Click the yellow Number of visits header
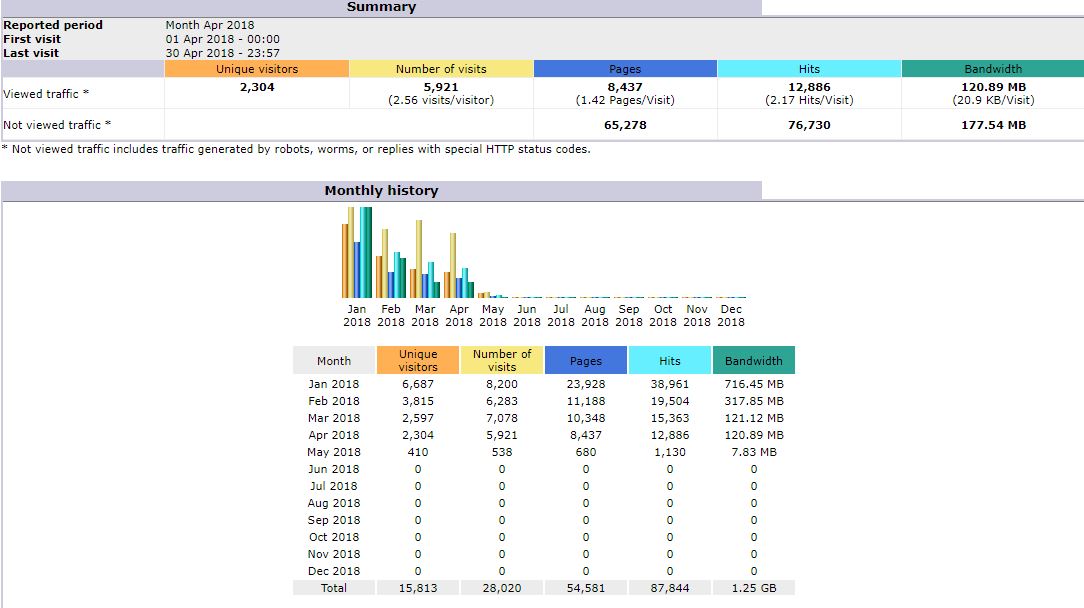 tap(441, 68)
